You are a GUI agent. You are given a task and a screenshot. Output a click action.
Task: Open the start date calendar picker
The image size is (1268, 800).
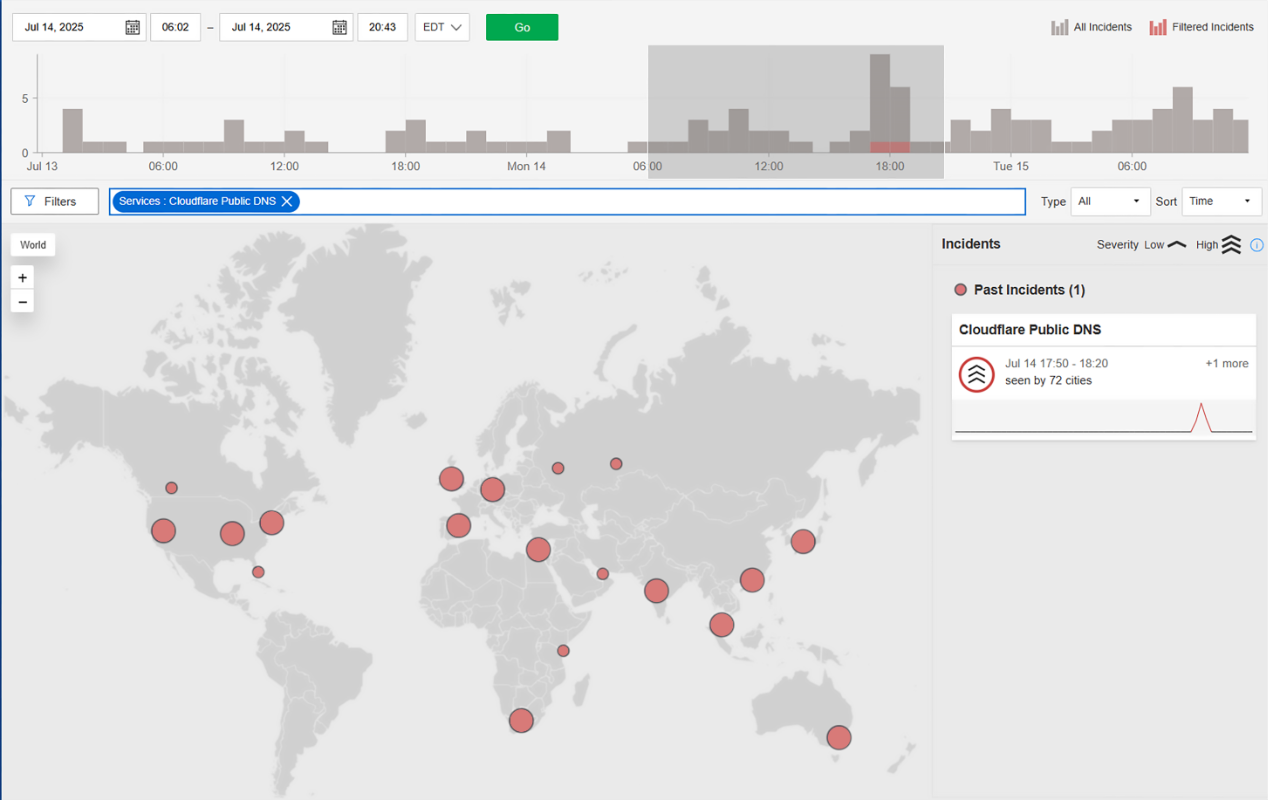pos(132,28)
